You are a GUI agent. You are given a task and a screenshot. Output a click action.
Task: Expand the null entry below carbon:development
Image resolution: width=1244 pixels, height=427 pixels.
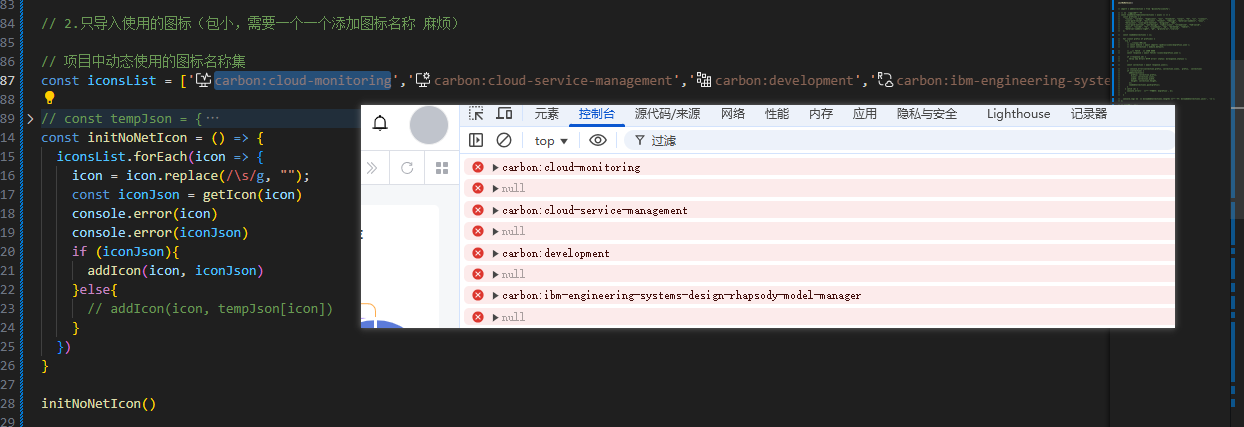[x=496, y=274]
